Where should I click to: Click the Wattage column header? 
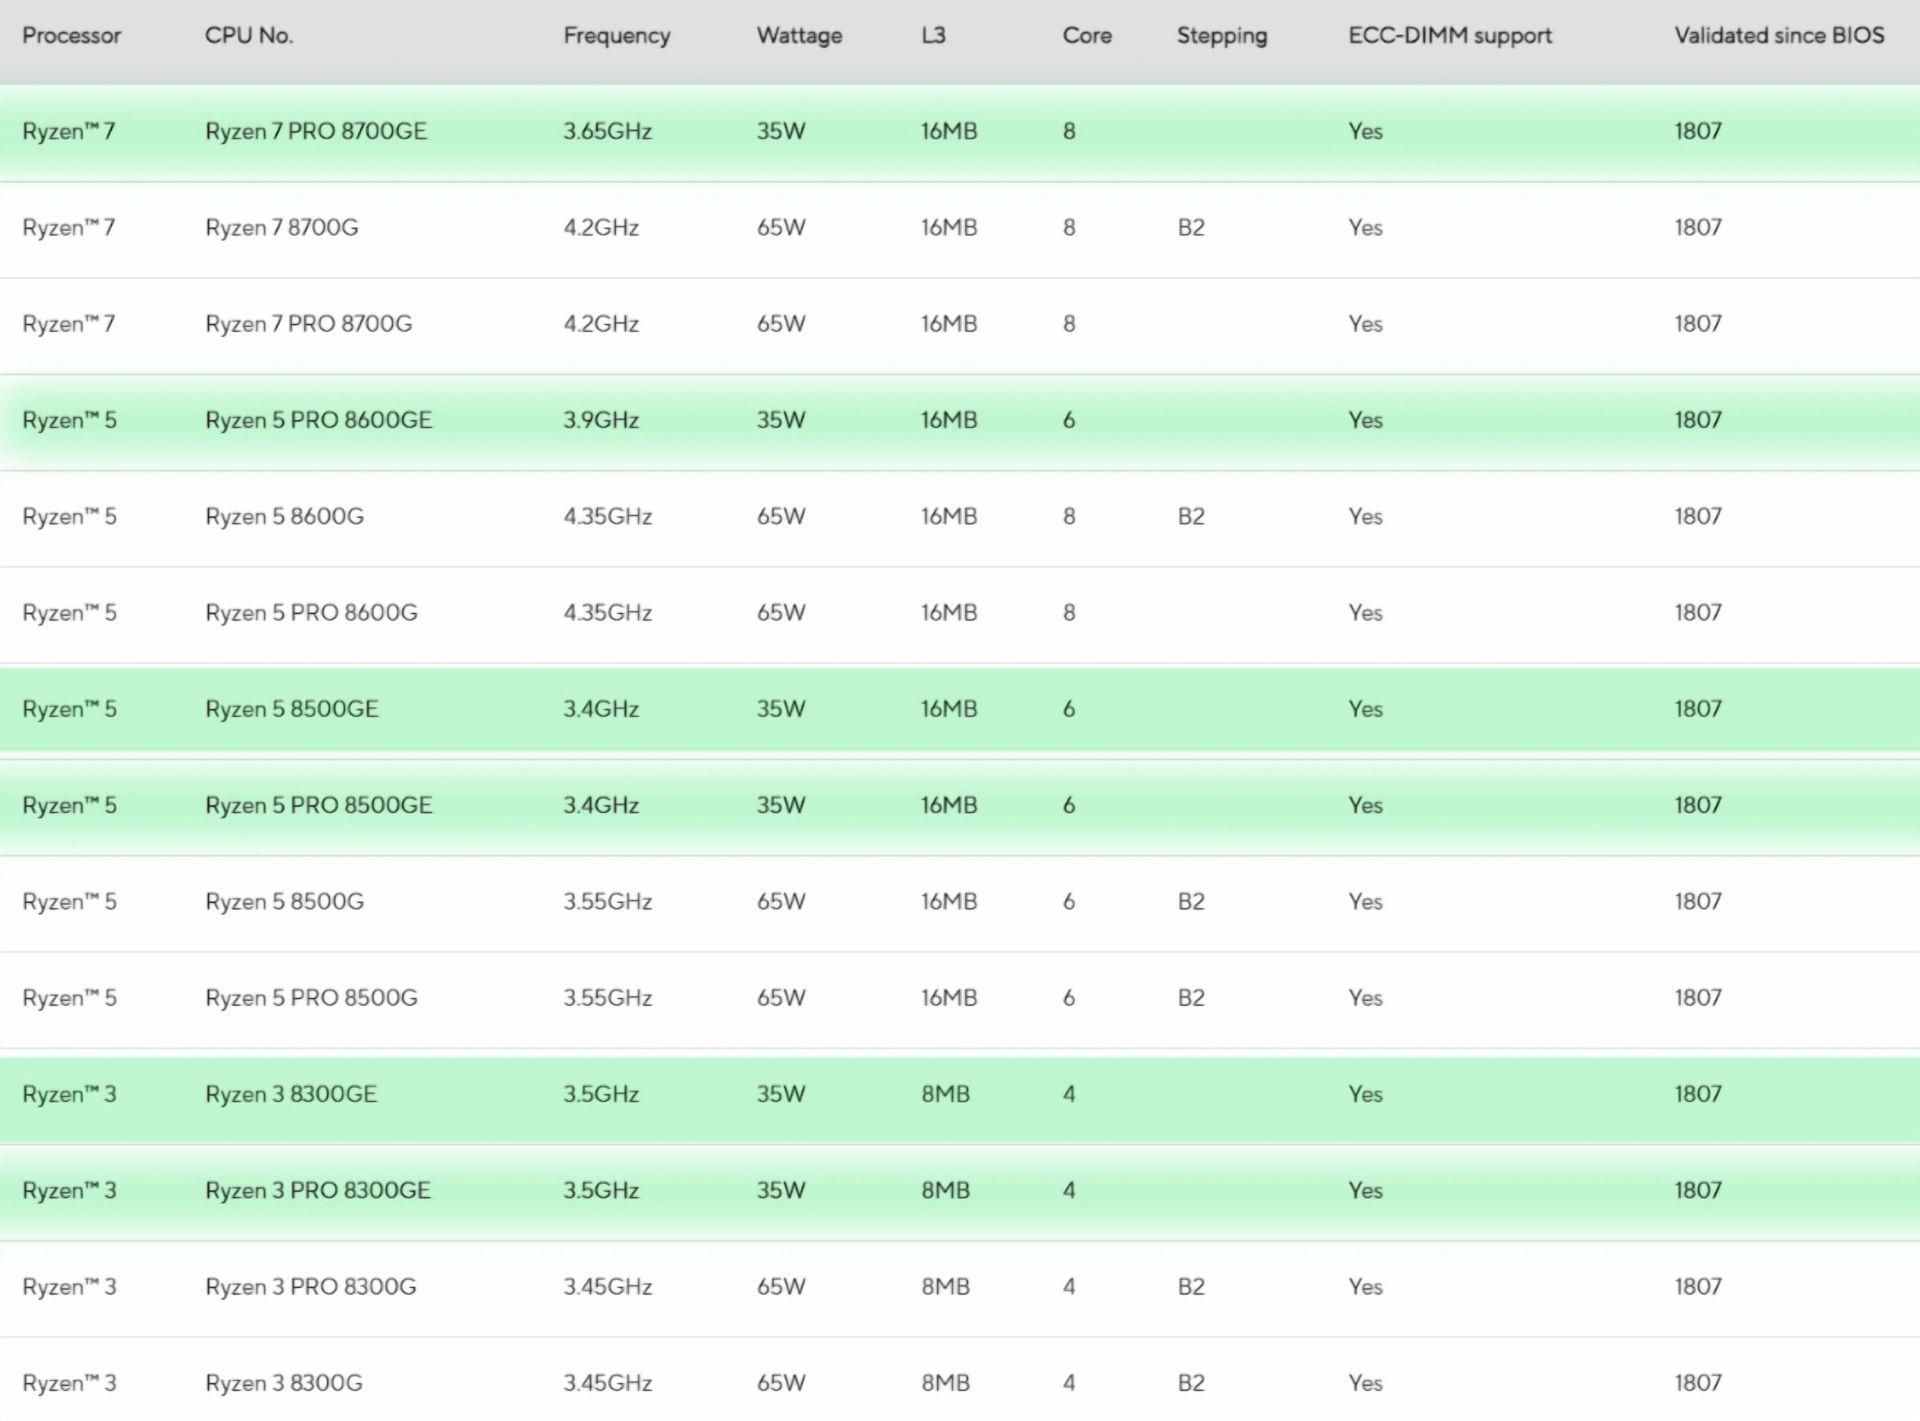click(799, 36)
